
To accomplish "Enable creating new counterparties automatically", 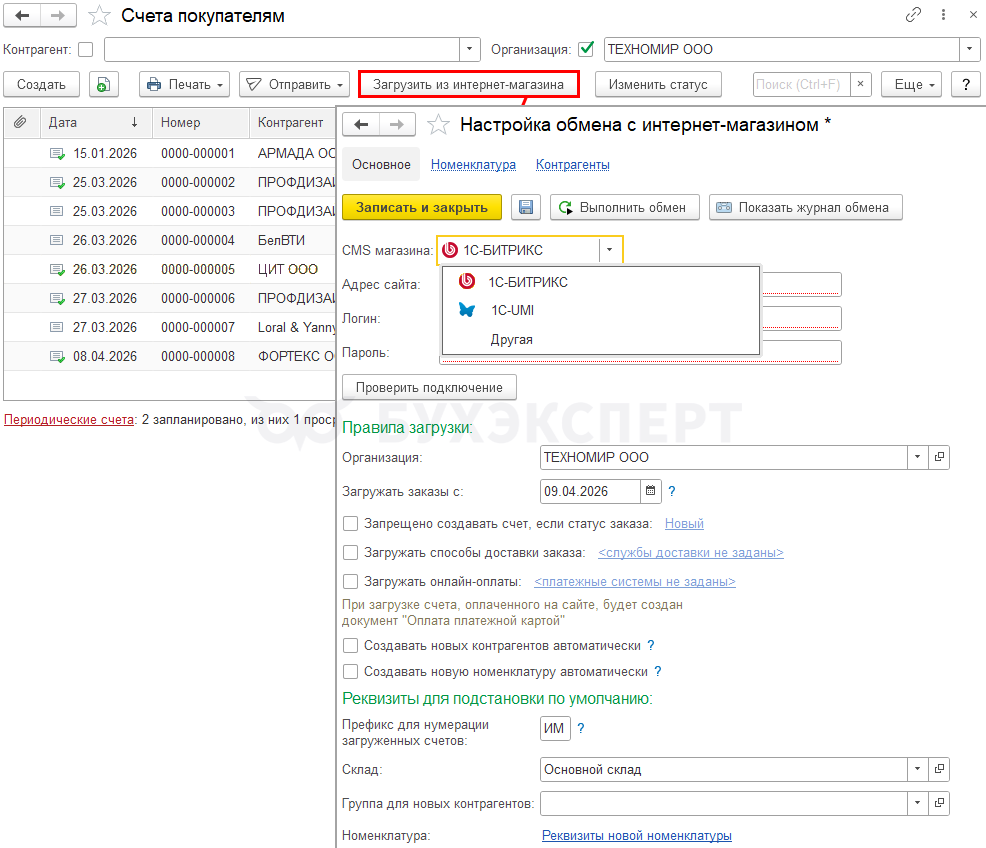I will (350, 646).
